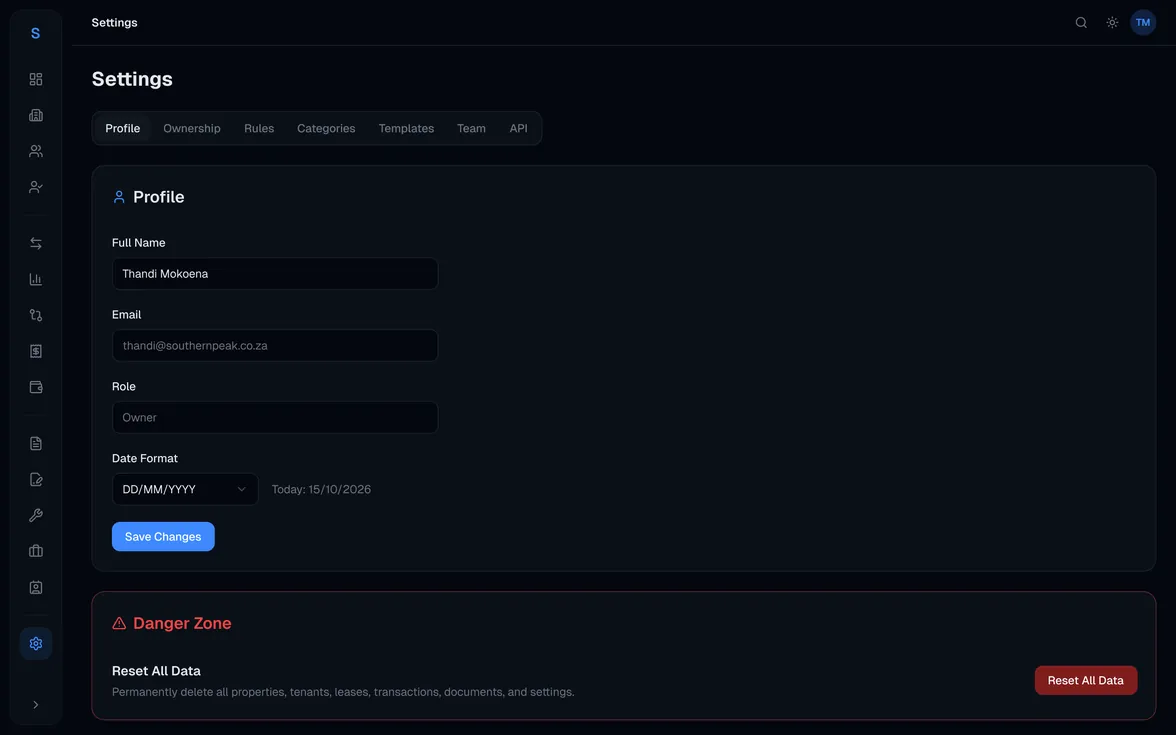
Task: Click the warning triangle icon beside Danger Zone
Action: [118, 623]
